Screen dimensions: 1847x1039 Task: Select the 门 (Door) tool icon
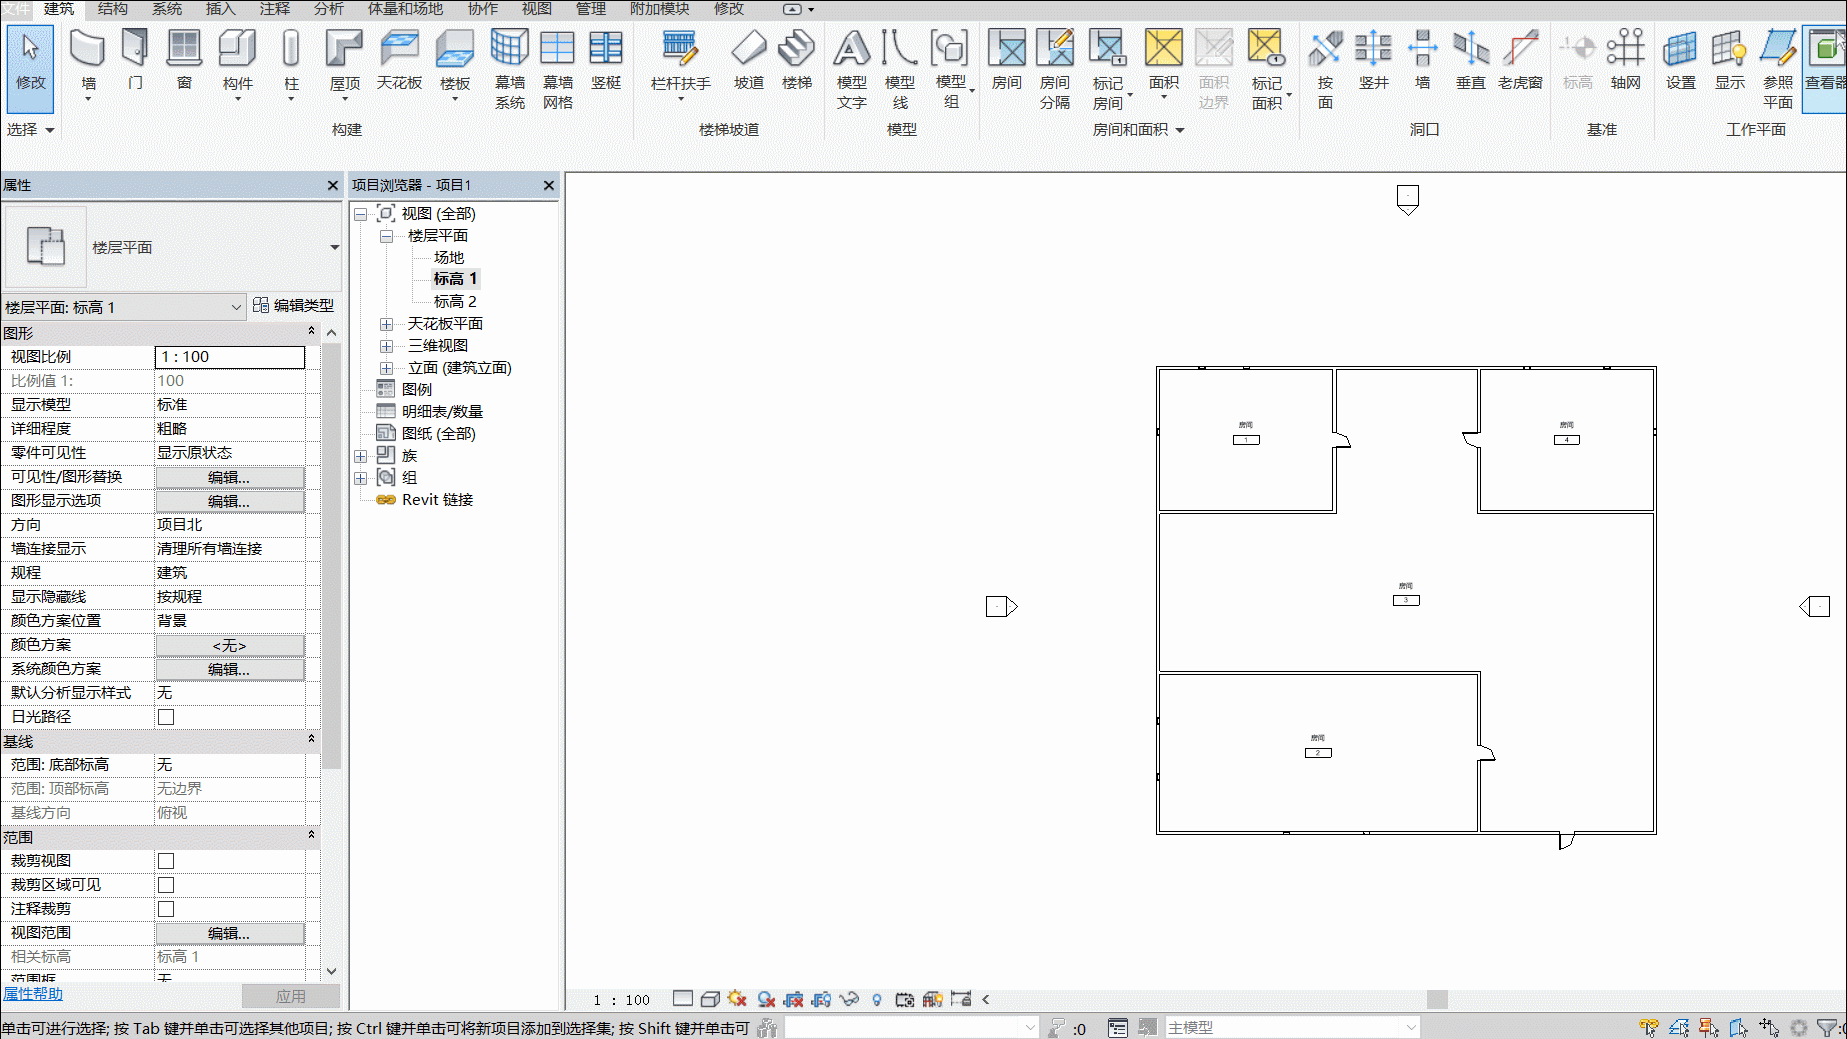(x=135, y=49)
